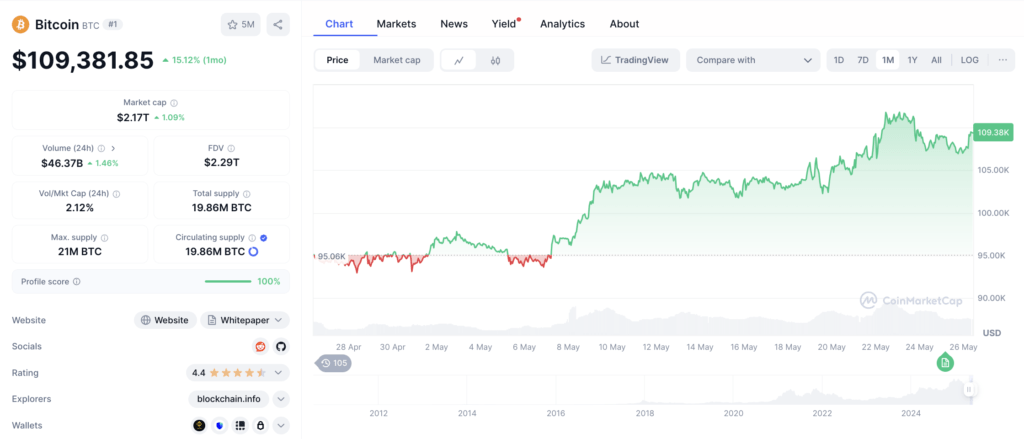Switch to the News tab
The width and height of the screenshot is (1024, 439).
pos(454,24)
